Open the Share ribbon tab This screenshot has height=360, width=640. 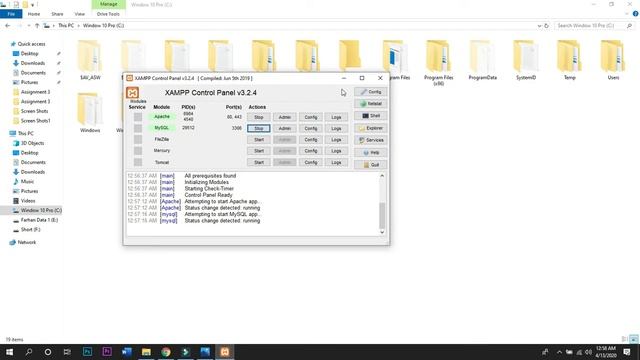point(57,14)
